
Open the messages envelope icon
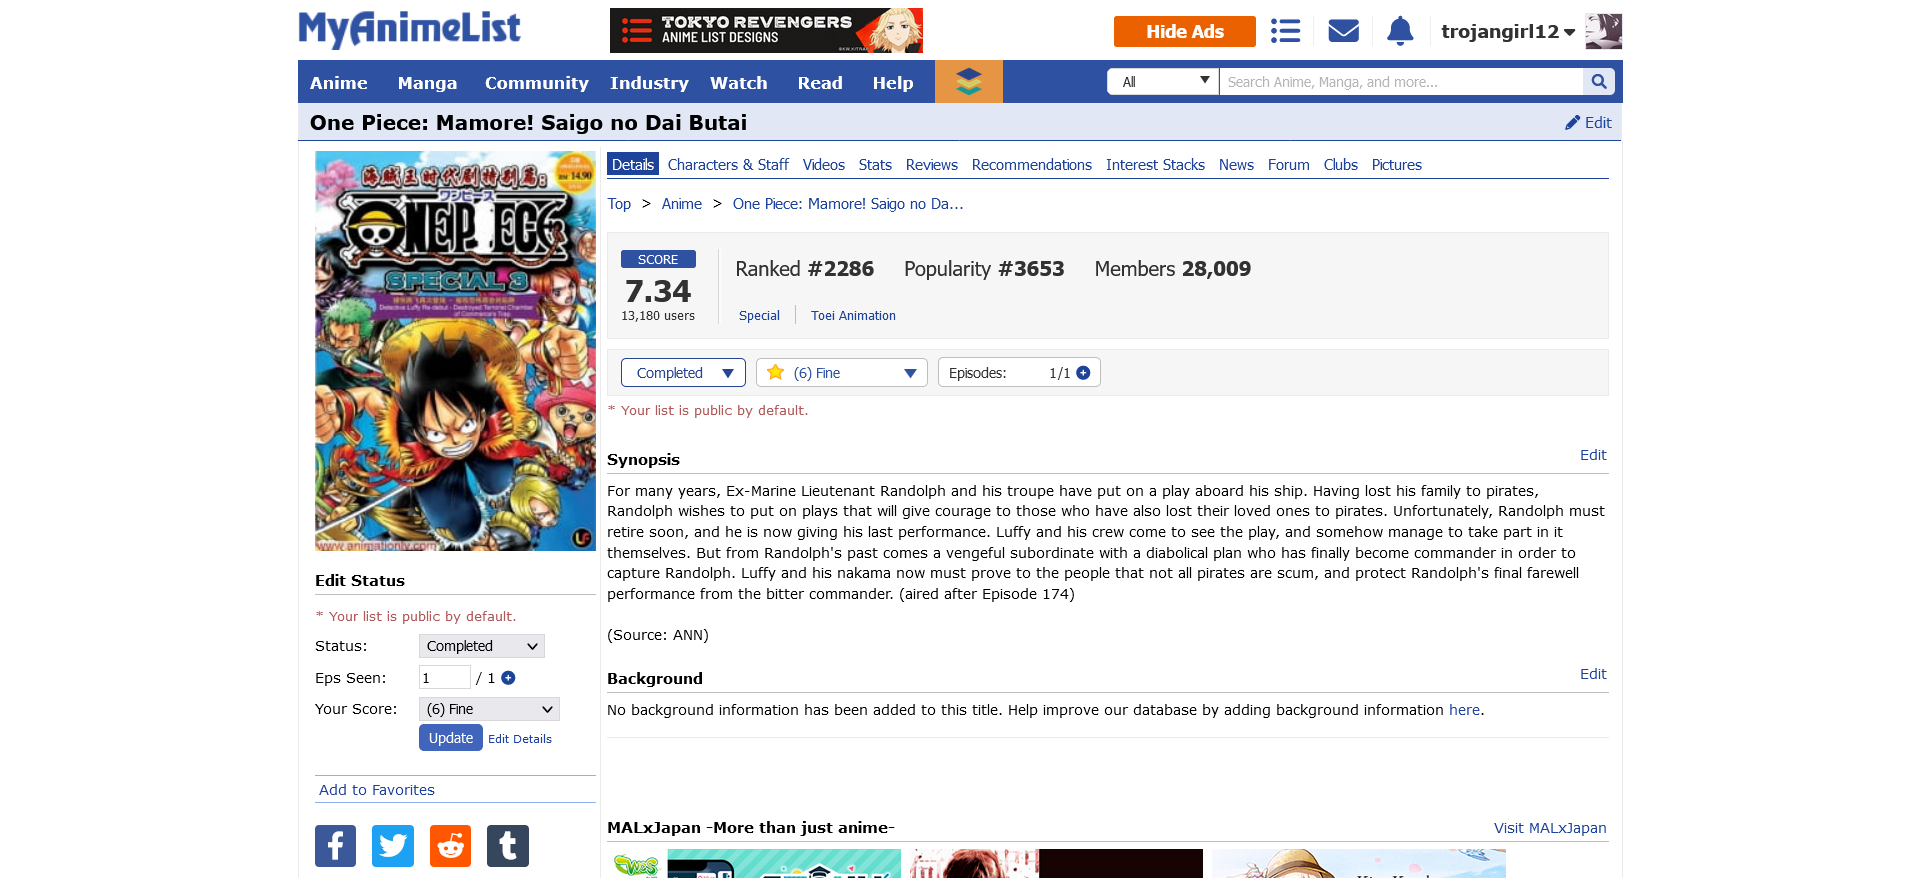pyautogui.click(x=1343, y=31)
